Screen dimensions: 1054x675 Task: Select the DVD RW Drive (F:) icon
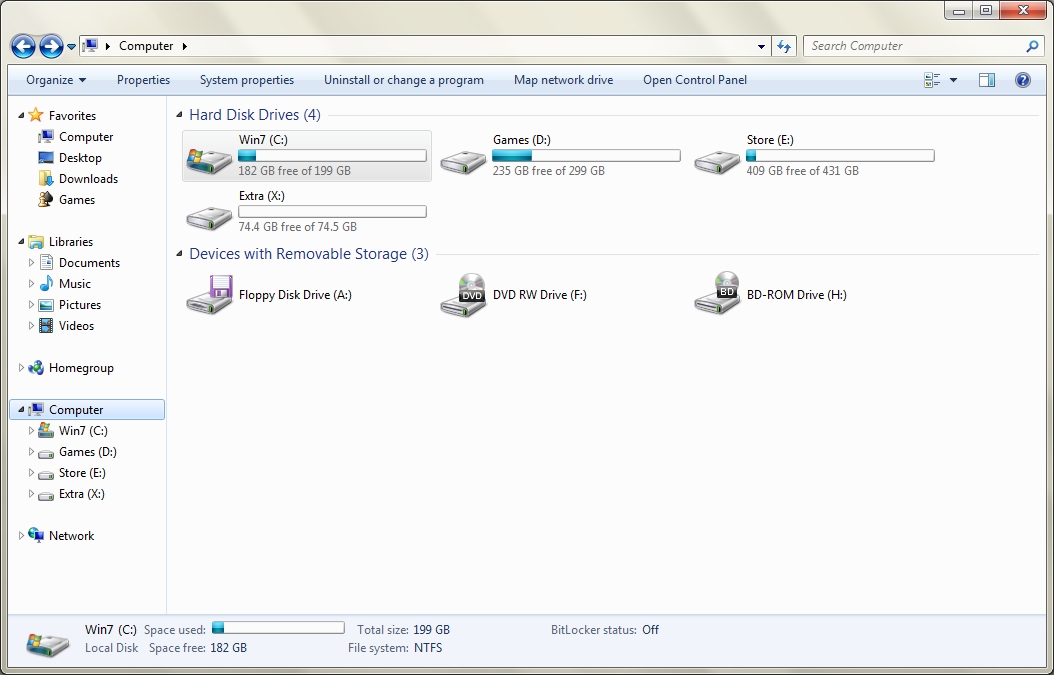(463, 294)
